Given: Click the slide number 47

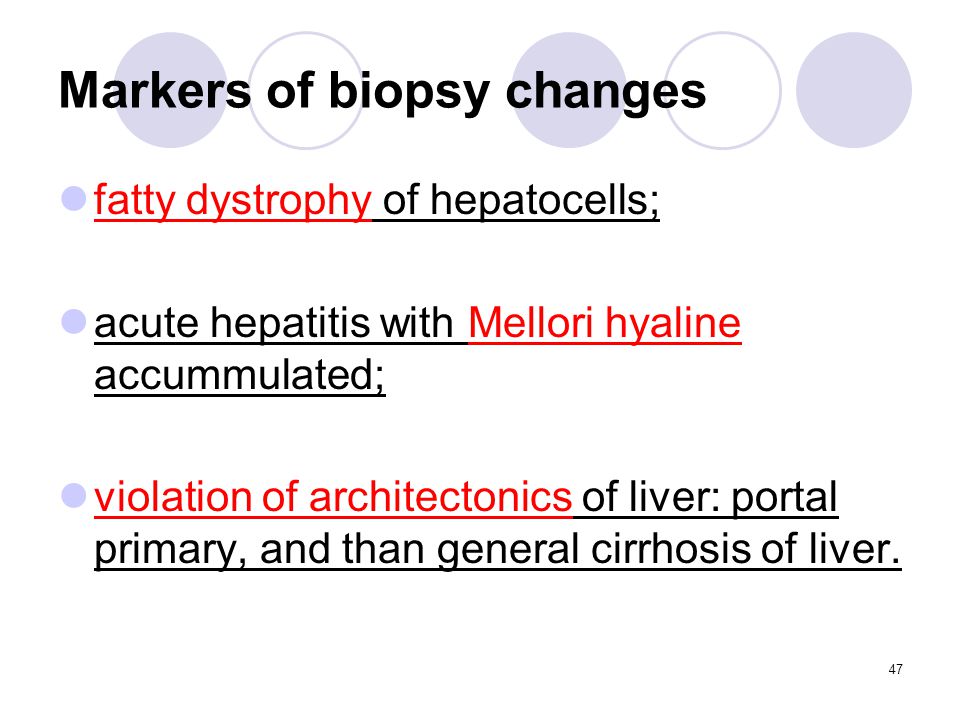Looking at the screenshot, I should click(895, 669).
